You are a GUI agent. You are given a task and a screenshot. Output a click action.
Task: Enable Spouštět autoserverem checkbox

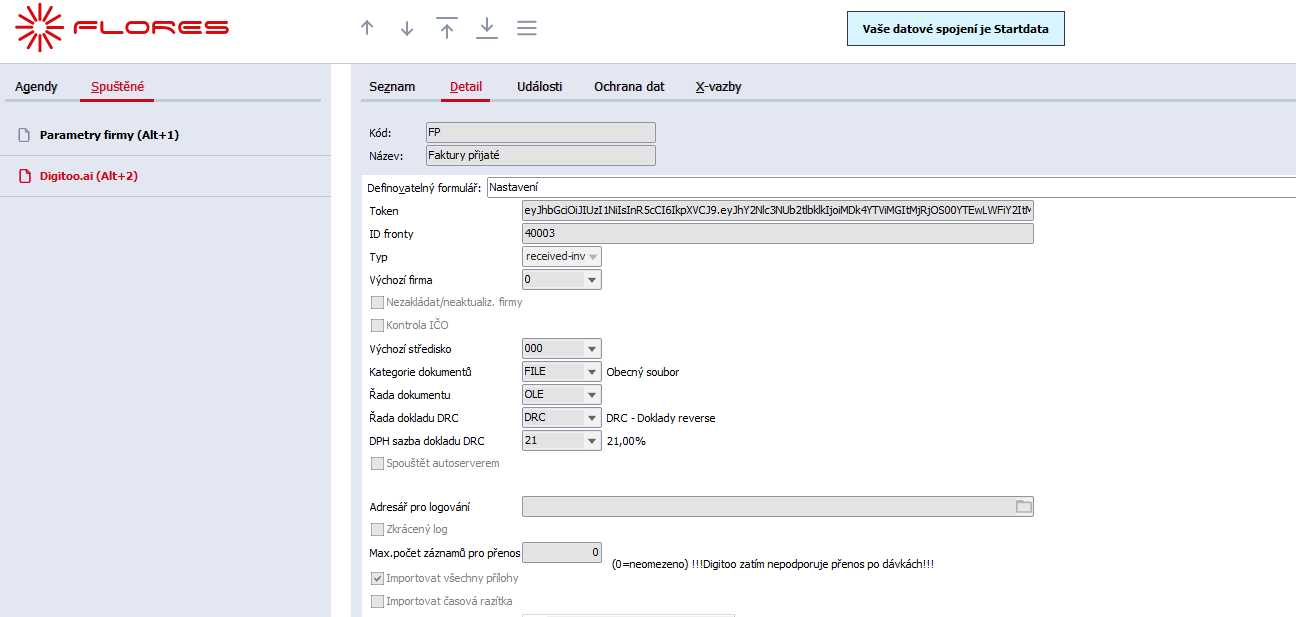point(377,463)
